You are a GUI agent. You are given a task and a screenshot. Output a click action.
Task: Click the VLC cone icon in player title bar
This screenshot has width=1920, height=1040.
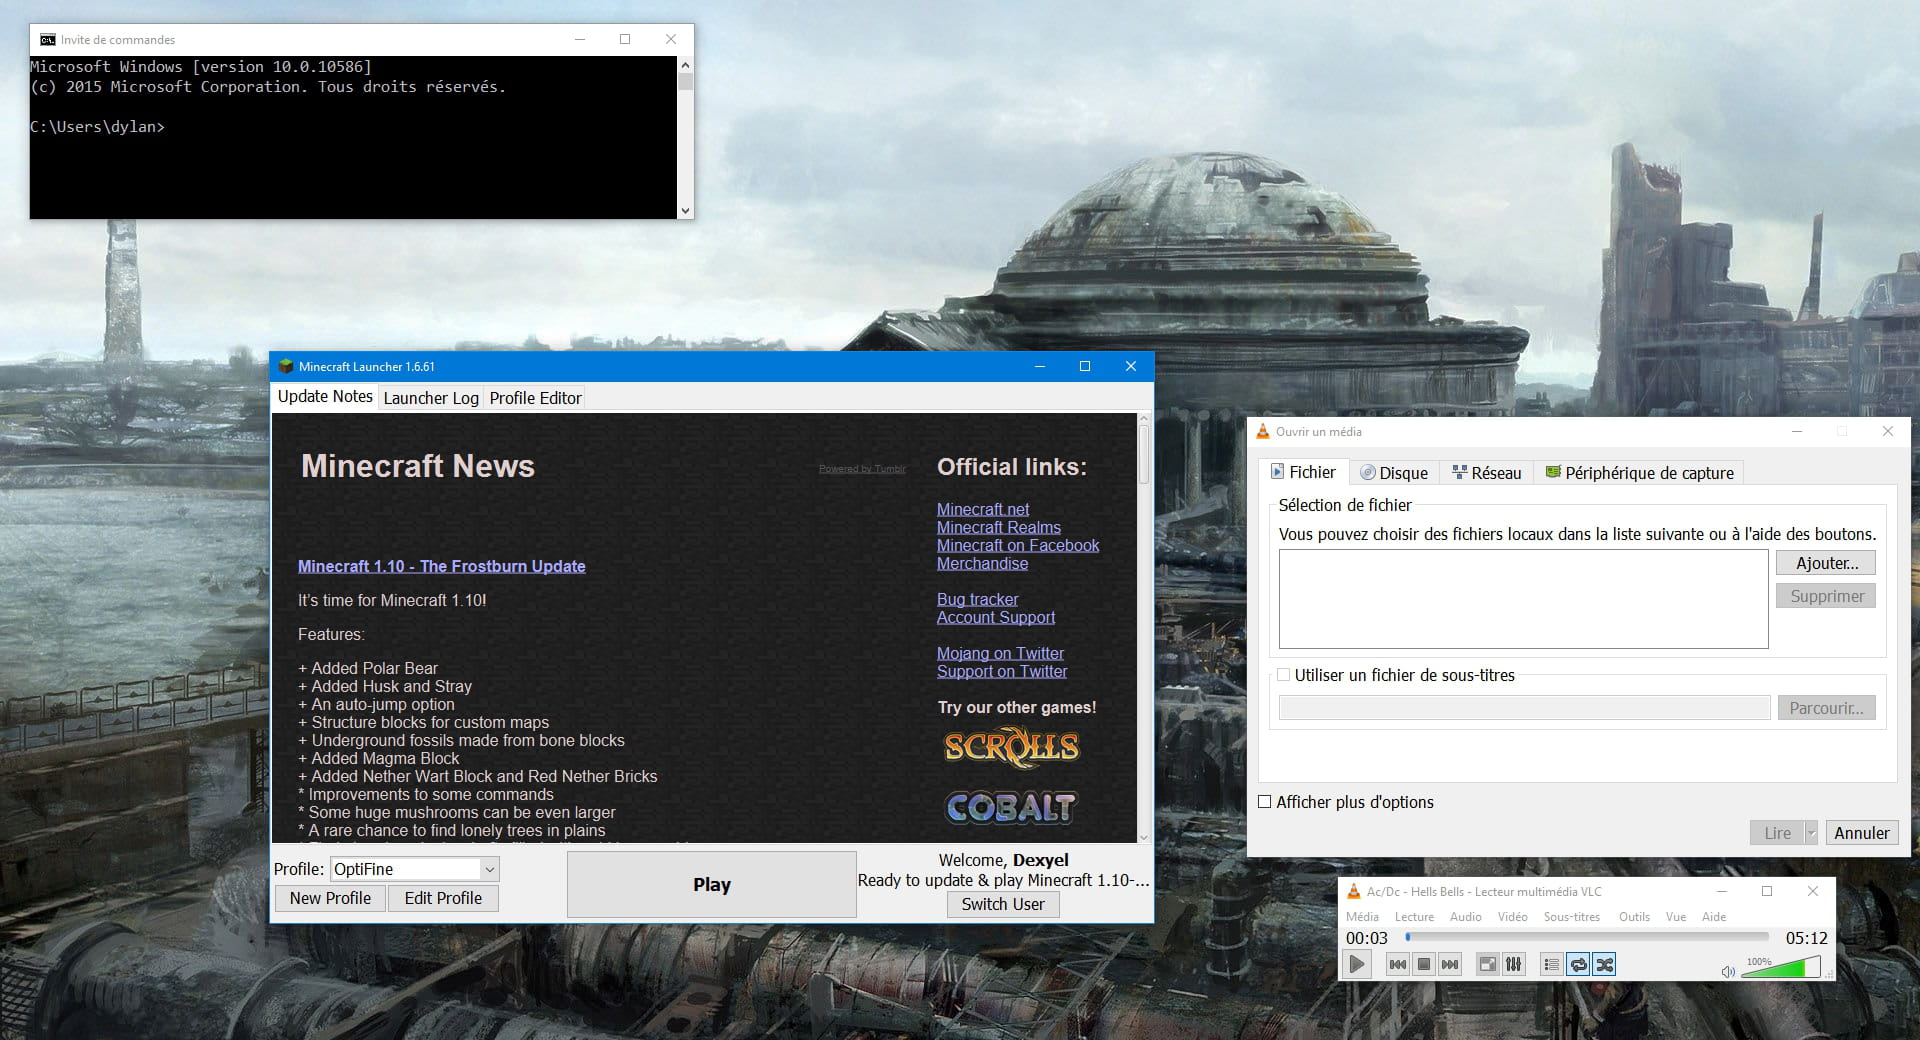tap(1354, 891)
